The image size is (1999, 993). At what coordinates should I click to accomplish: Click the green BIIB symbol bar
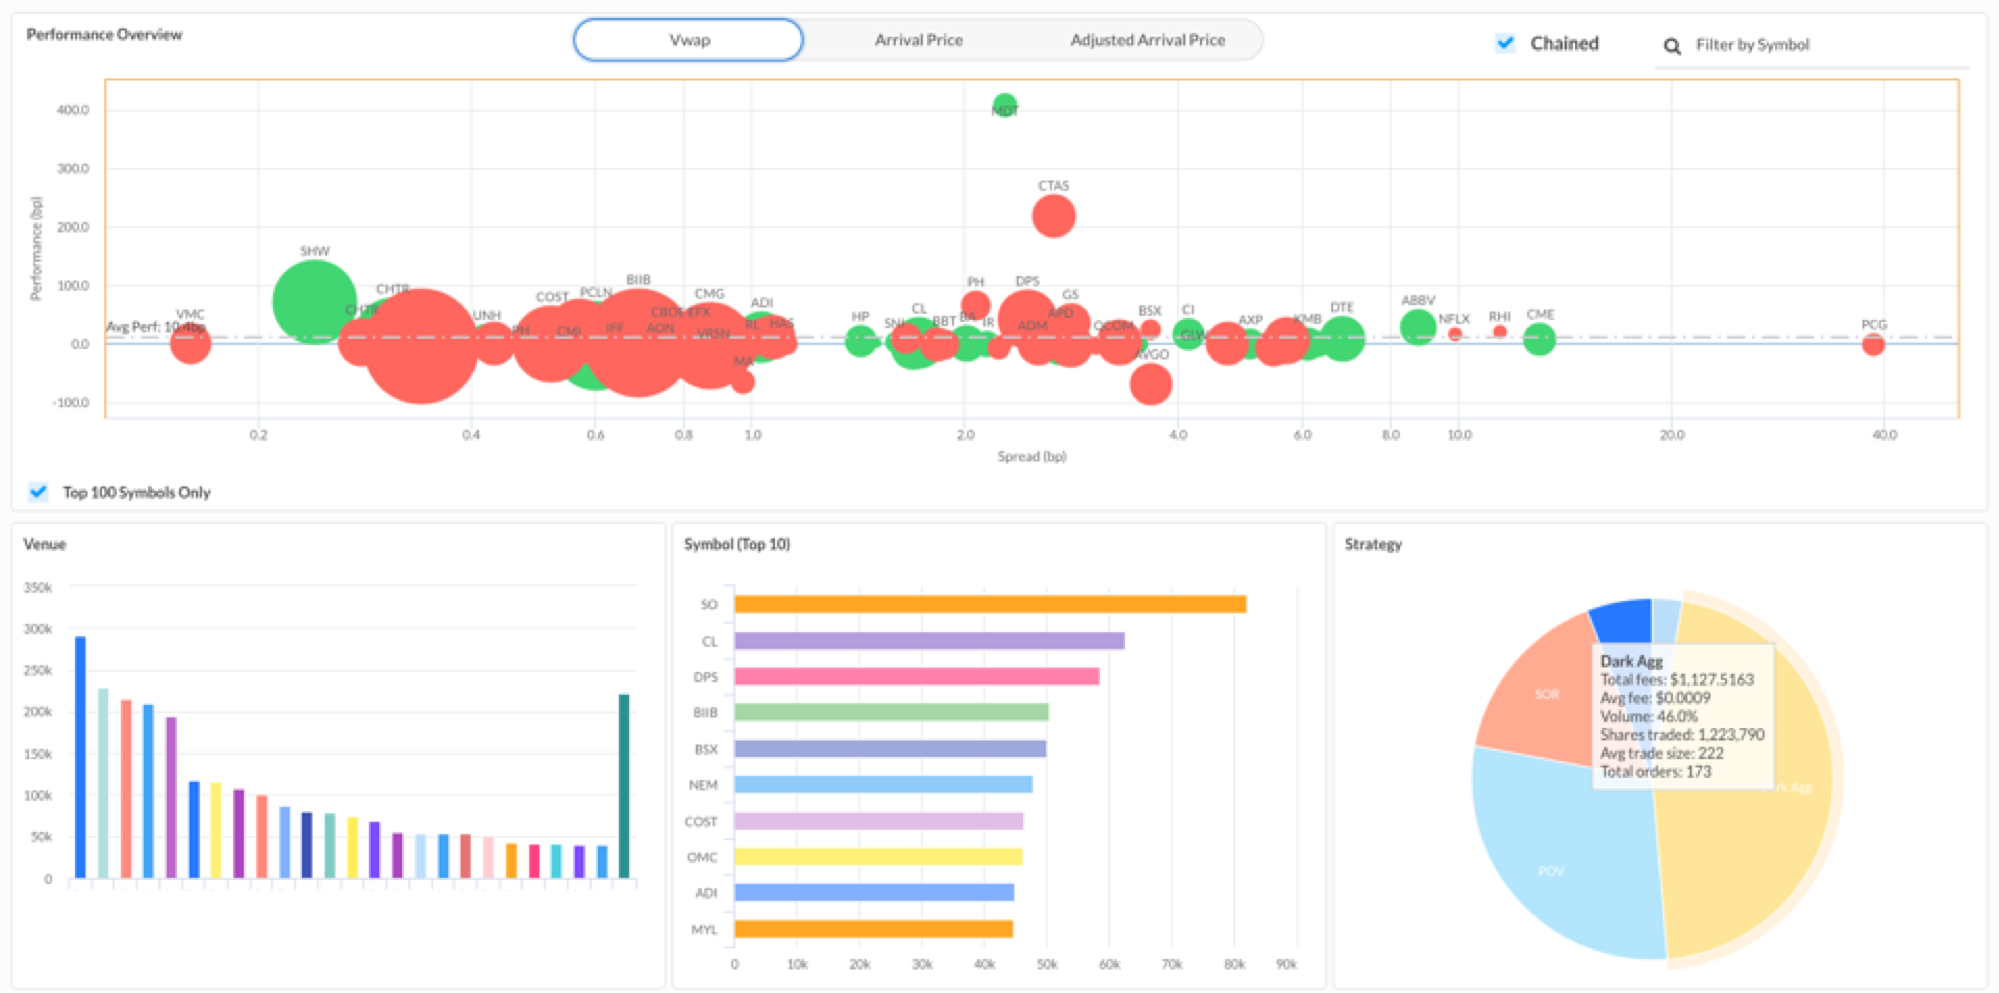pos(891,712)
